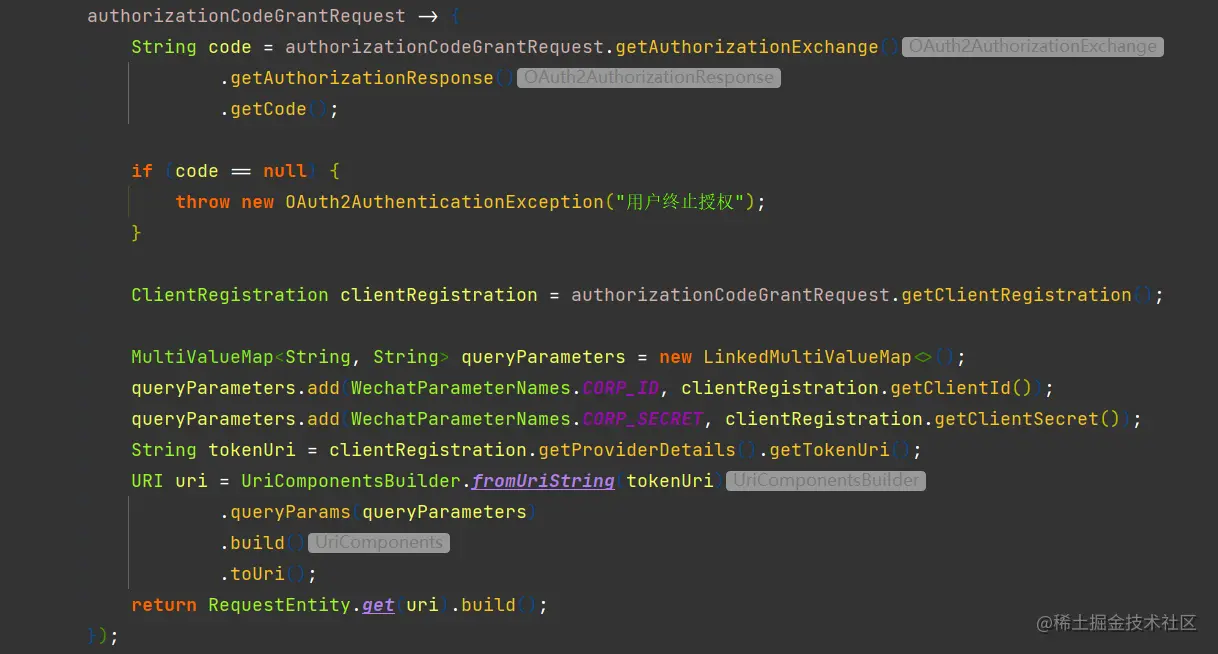1218x654 pixels.
Task: Click the authorizationCodeGrantRequest lambda parameter on first line
Action: click(x=247, y=16)
